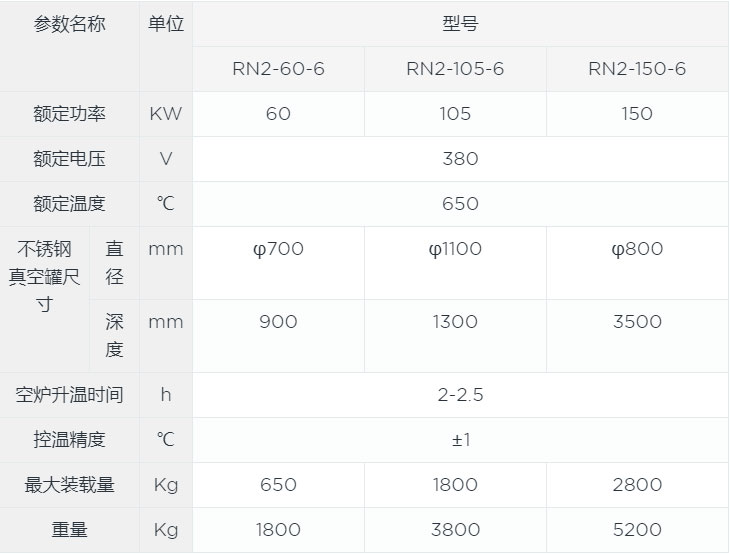Select the ±1 temperature precision value
730x554 pixels.
point(460,440)
